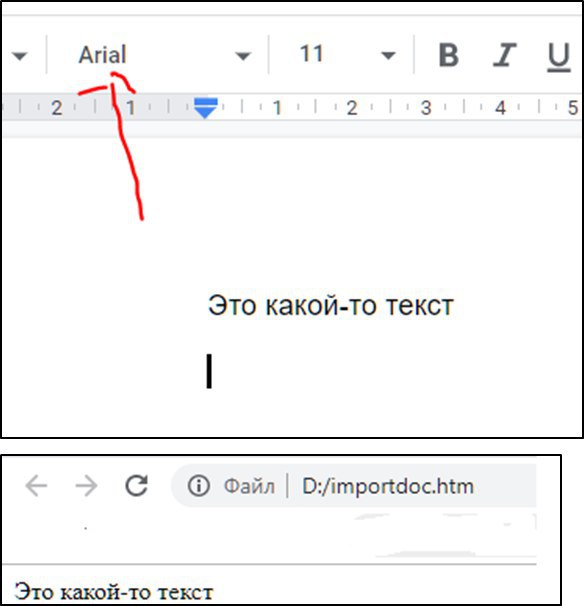Image resolution: width=584 pixels, height=606 pixels.
Task: Click the text 'Это какой-то текст' in the browser page
Action: coord(114,592)
